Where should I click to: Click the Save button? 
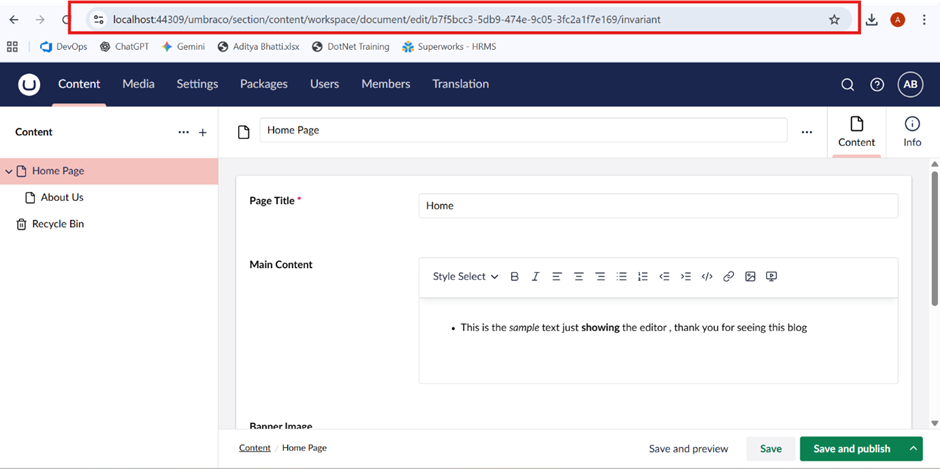(770, 449)
